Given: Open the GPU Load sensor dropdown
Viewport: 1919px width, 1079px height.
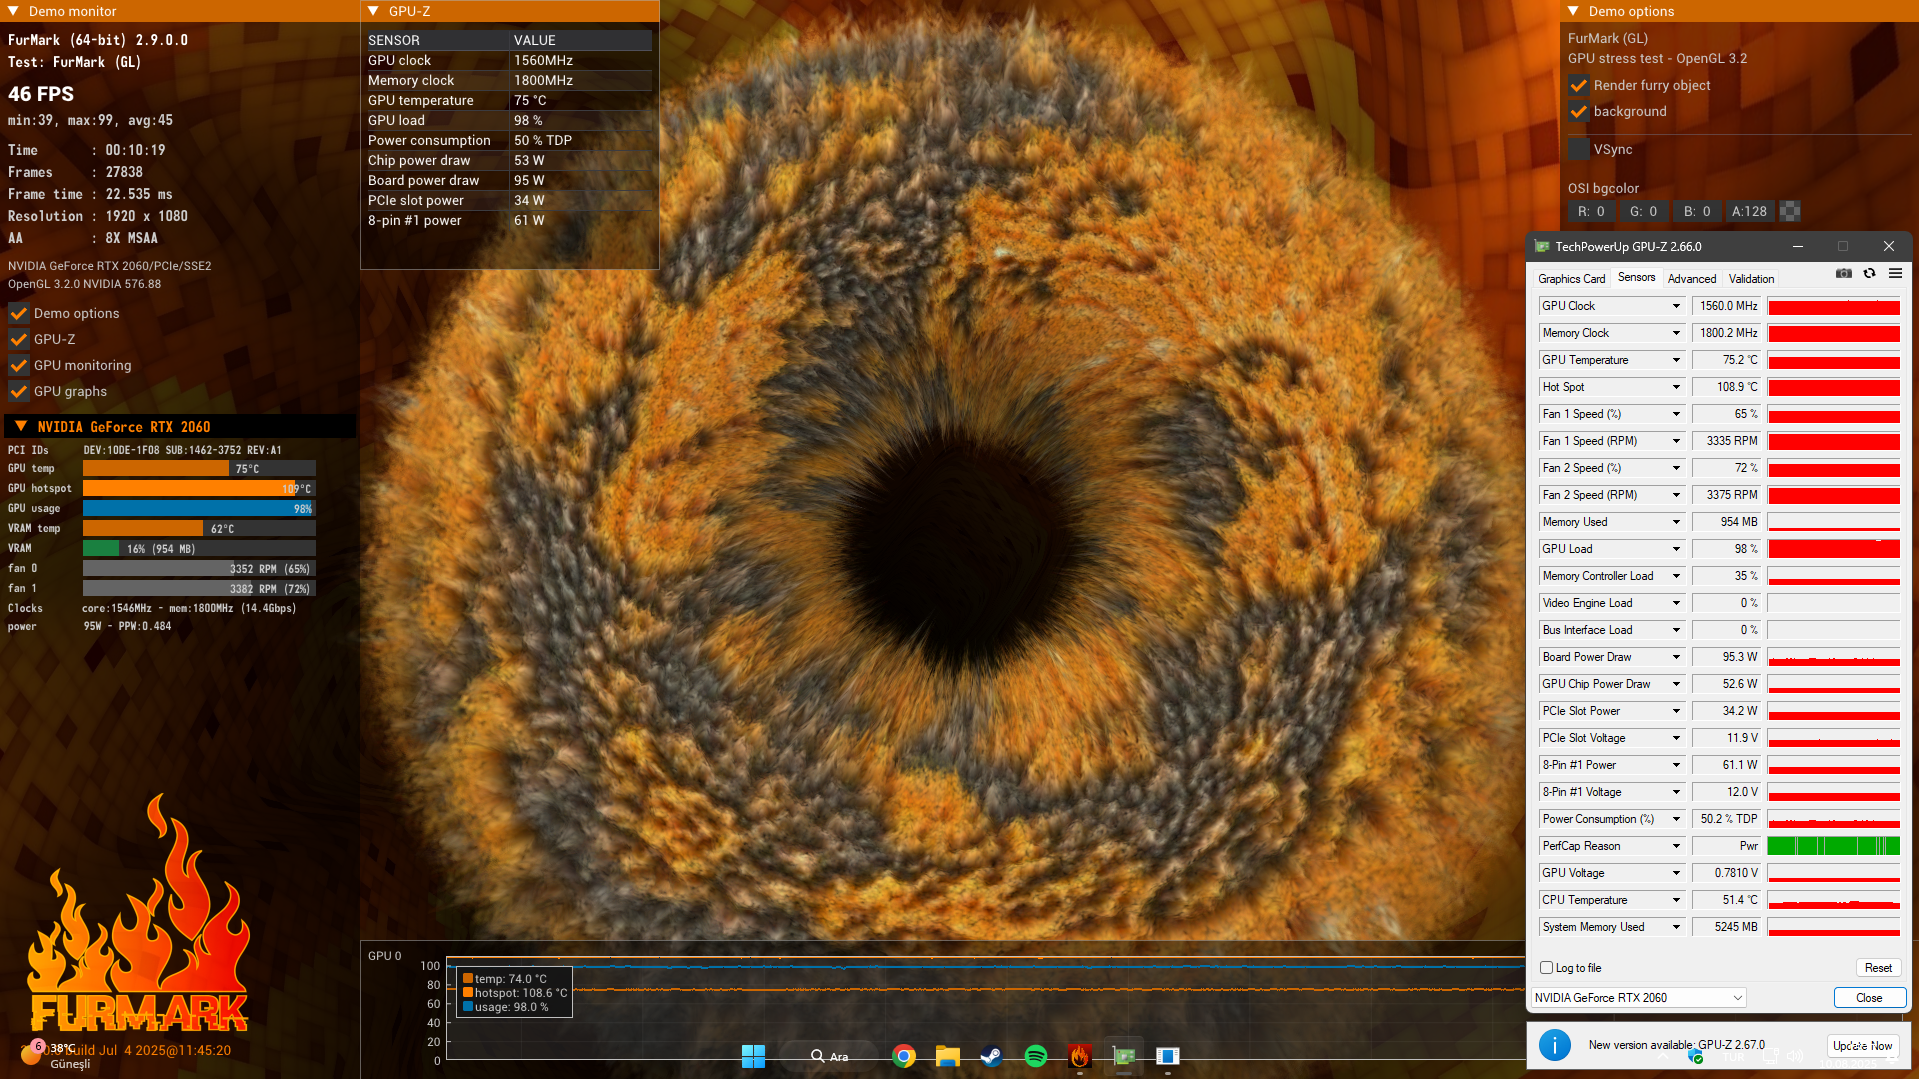Looking at the screenshot, I should point(1676,549).
